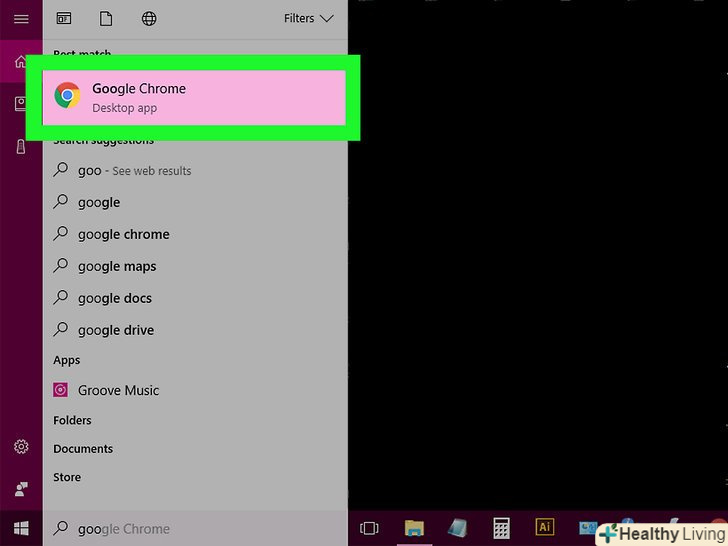Screen dimensions: 728x546
Task: Select 'goo' see web results suggestion
Action: click(134, 171)
